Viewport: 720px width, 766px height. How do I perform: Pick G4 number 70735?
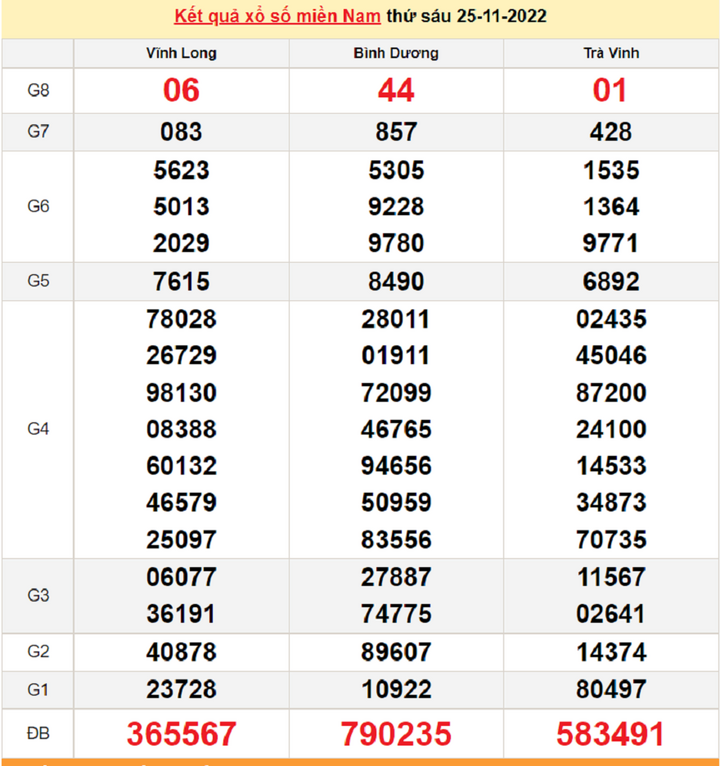(611, 540)
